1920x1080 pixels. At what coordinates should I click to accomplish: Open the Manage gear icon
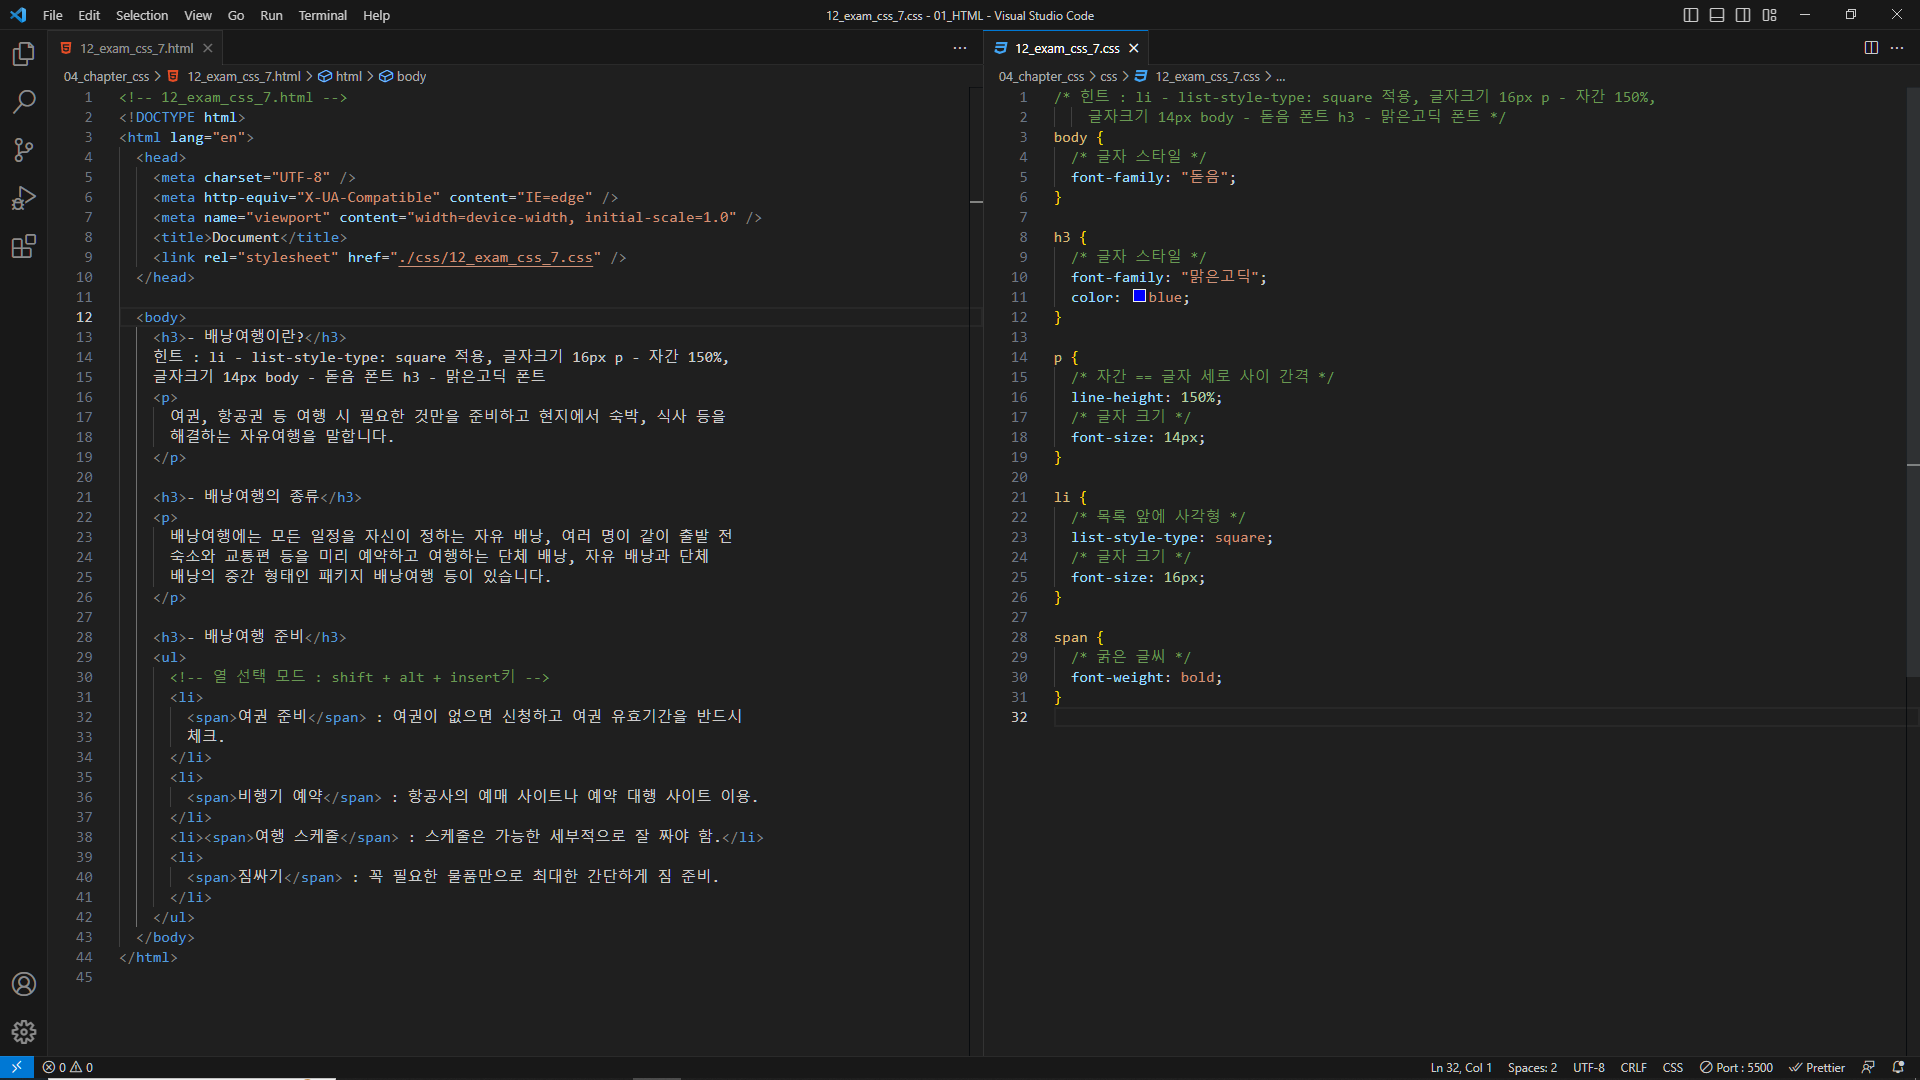click(24, 1032)
